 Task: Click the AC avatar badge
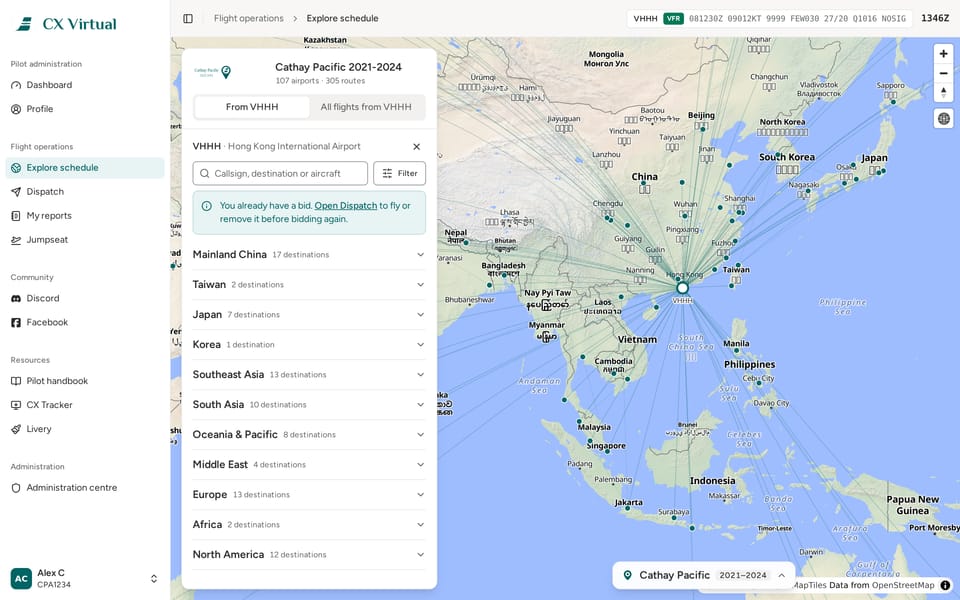click(x=21, y=579)
